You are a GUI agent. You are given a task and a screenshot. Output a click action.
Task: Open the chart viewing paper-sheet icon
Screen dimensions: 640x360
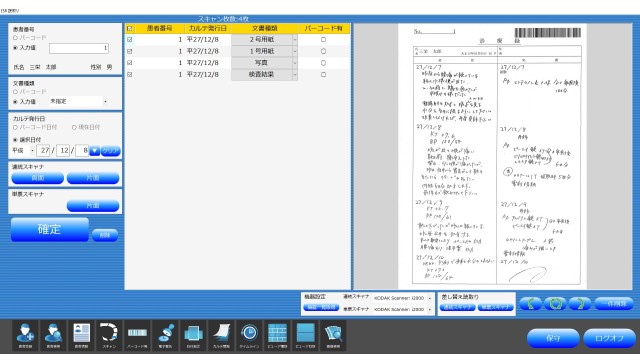[x=221, y=336]
